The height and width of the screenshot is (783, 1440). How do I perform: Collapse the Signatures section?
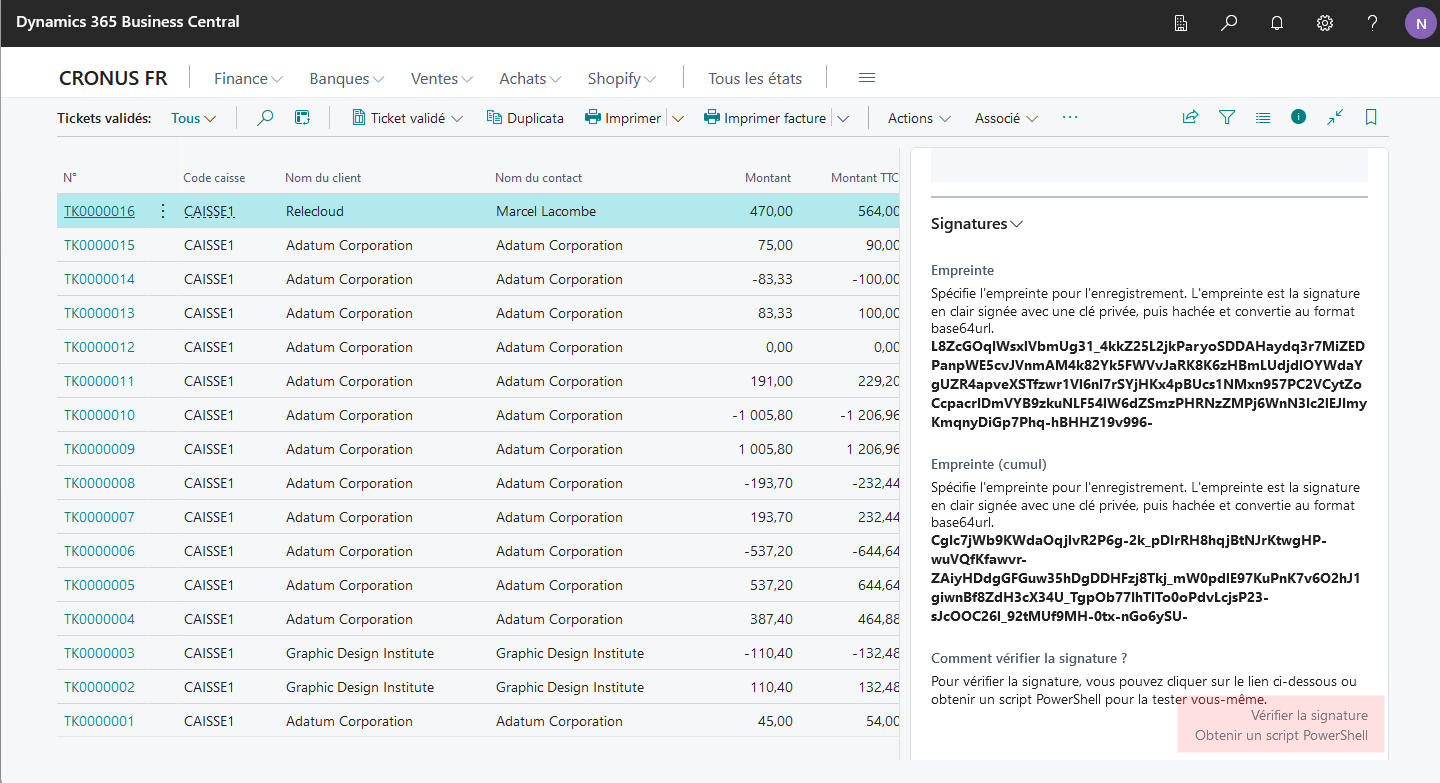(977, 224)
